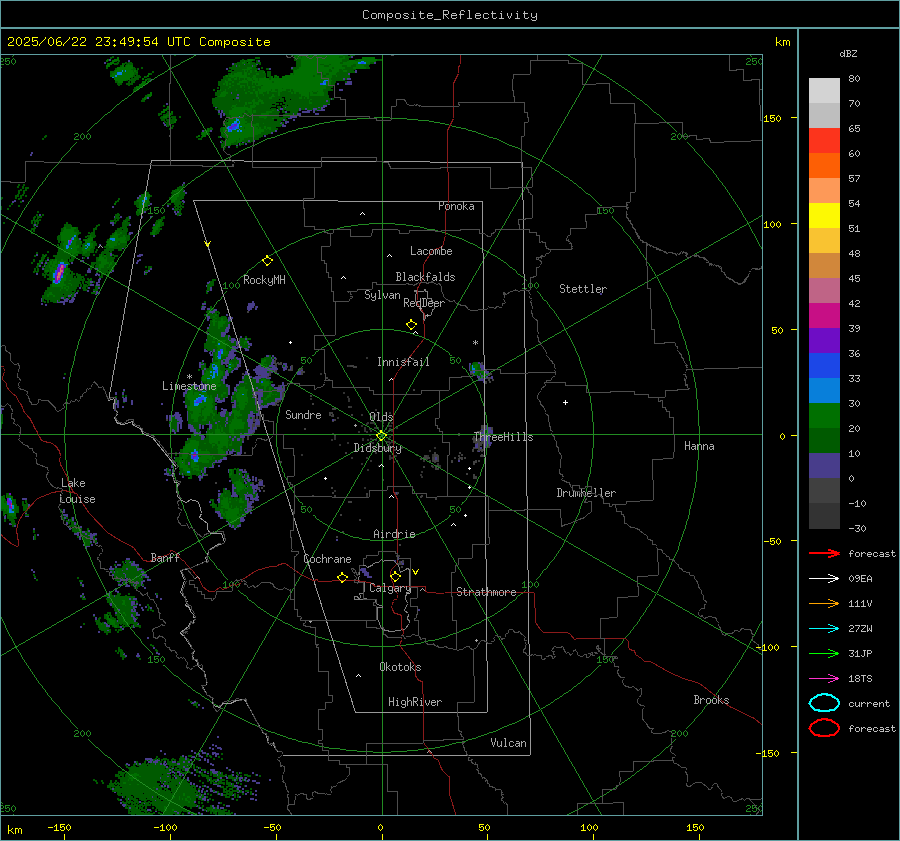900x841 pixels.
Task: Select the cyan 27ZW arrow icon
Action: click(x=824, y=629)
